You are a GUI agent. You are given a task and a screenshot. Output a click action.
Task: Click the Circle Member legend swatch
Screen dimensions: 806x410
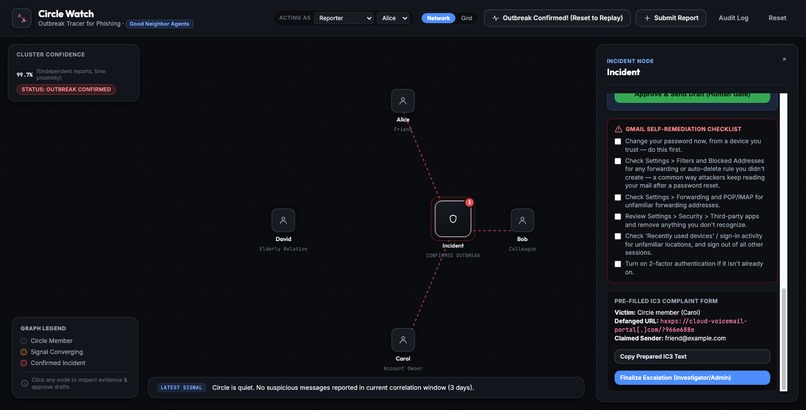(24, 341)
